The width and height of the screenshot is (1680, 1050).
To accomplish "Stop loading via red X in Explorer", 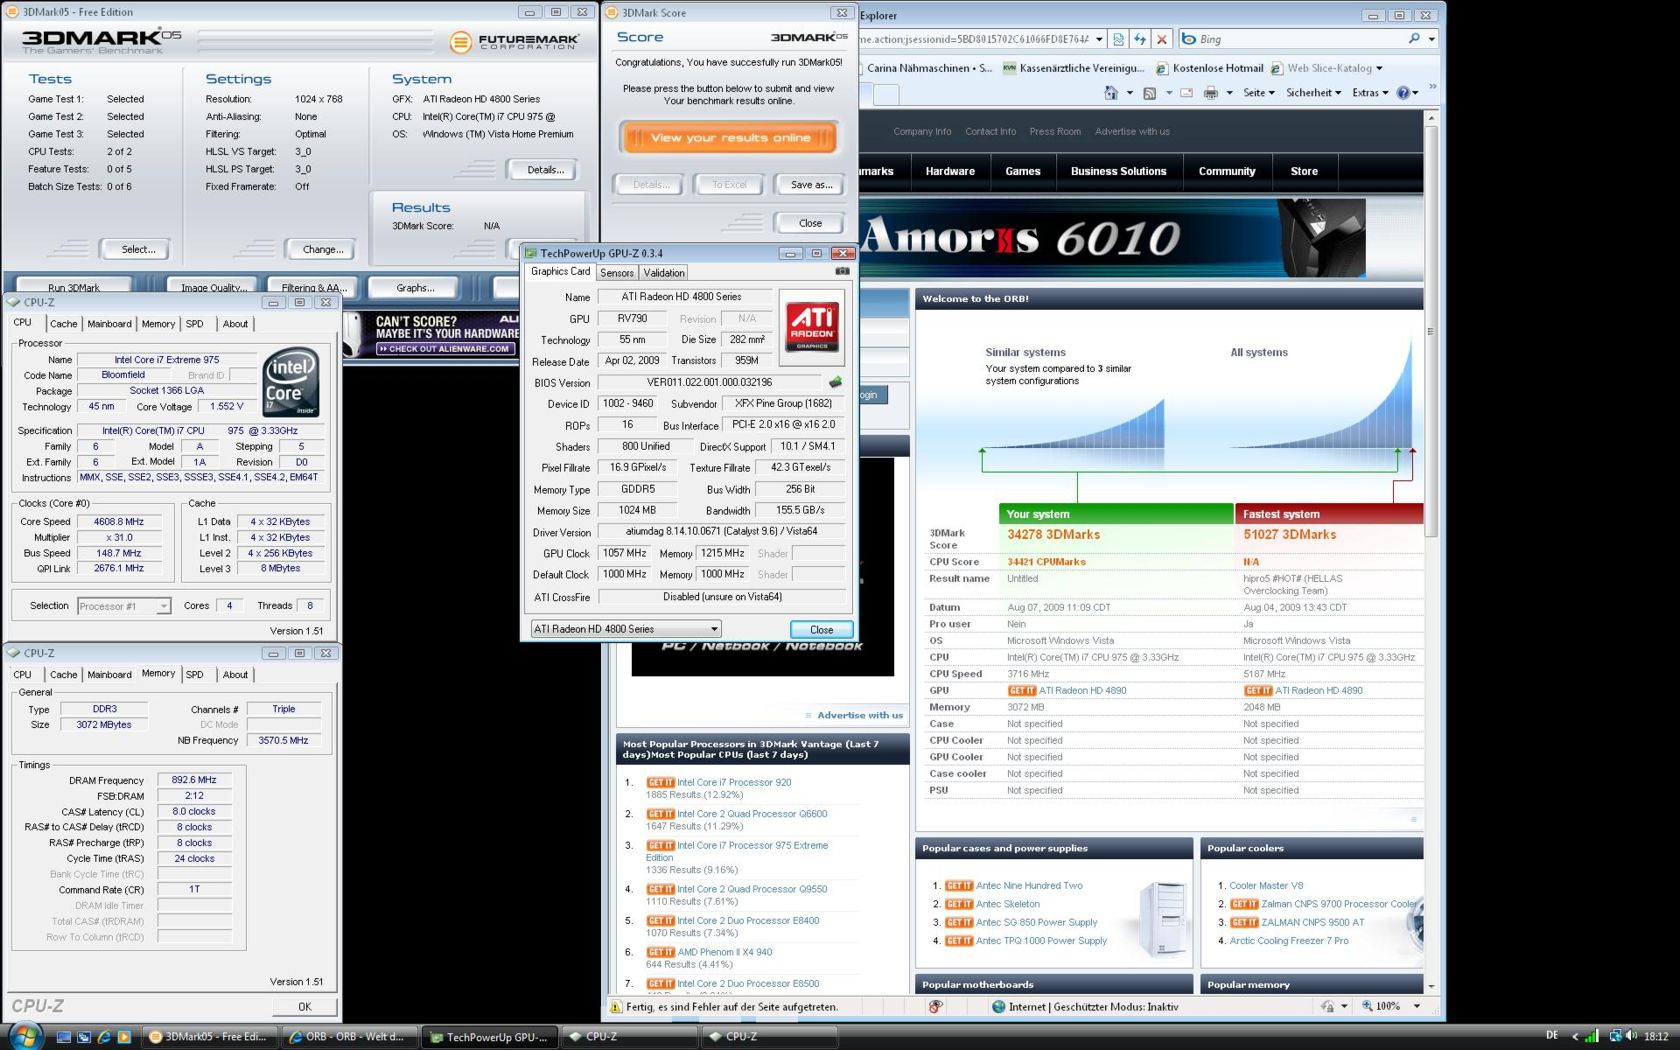I will (1161, 39).
